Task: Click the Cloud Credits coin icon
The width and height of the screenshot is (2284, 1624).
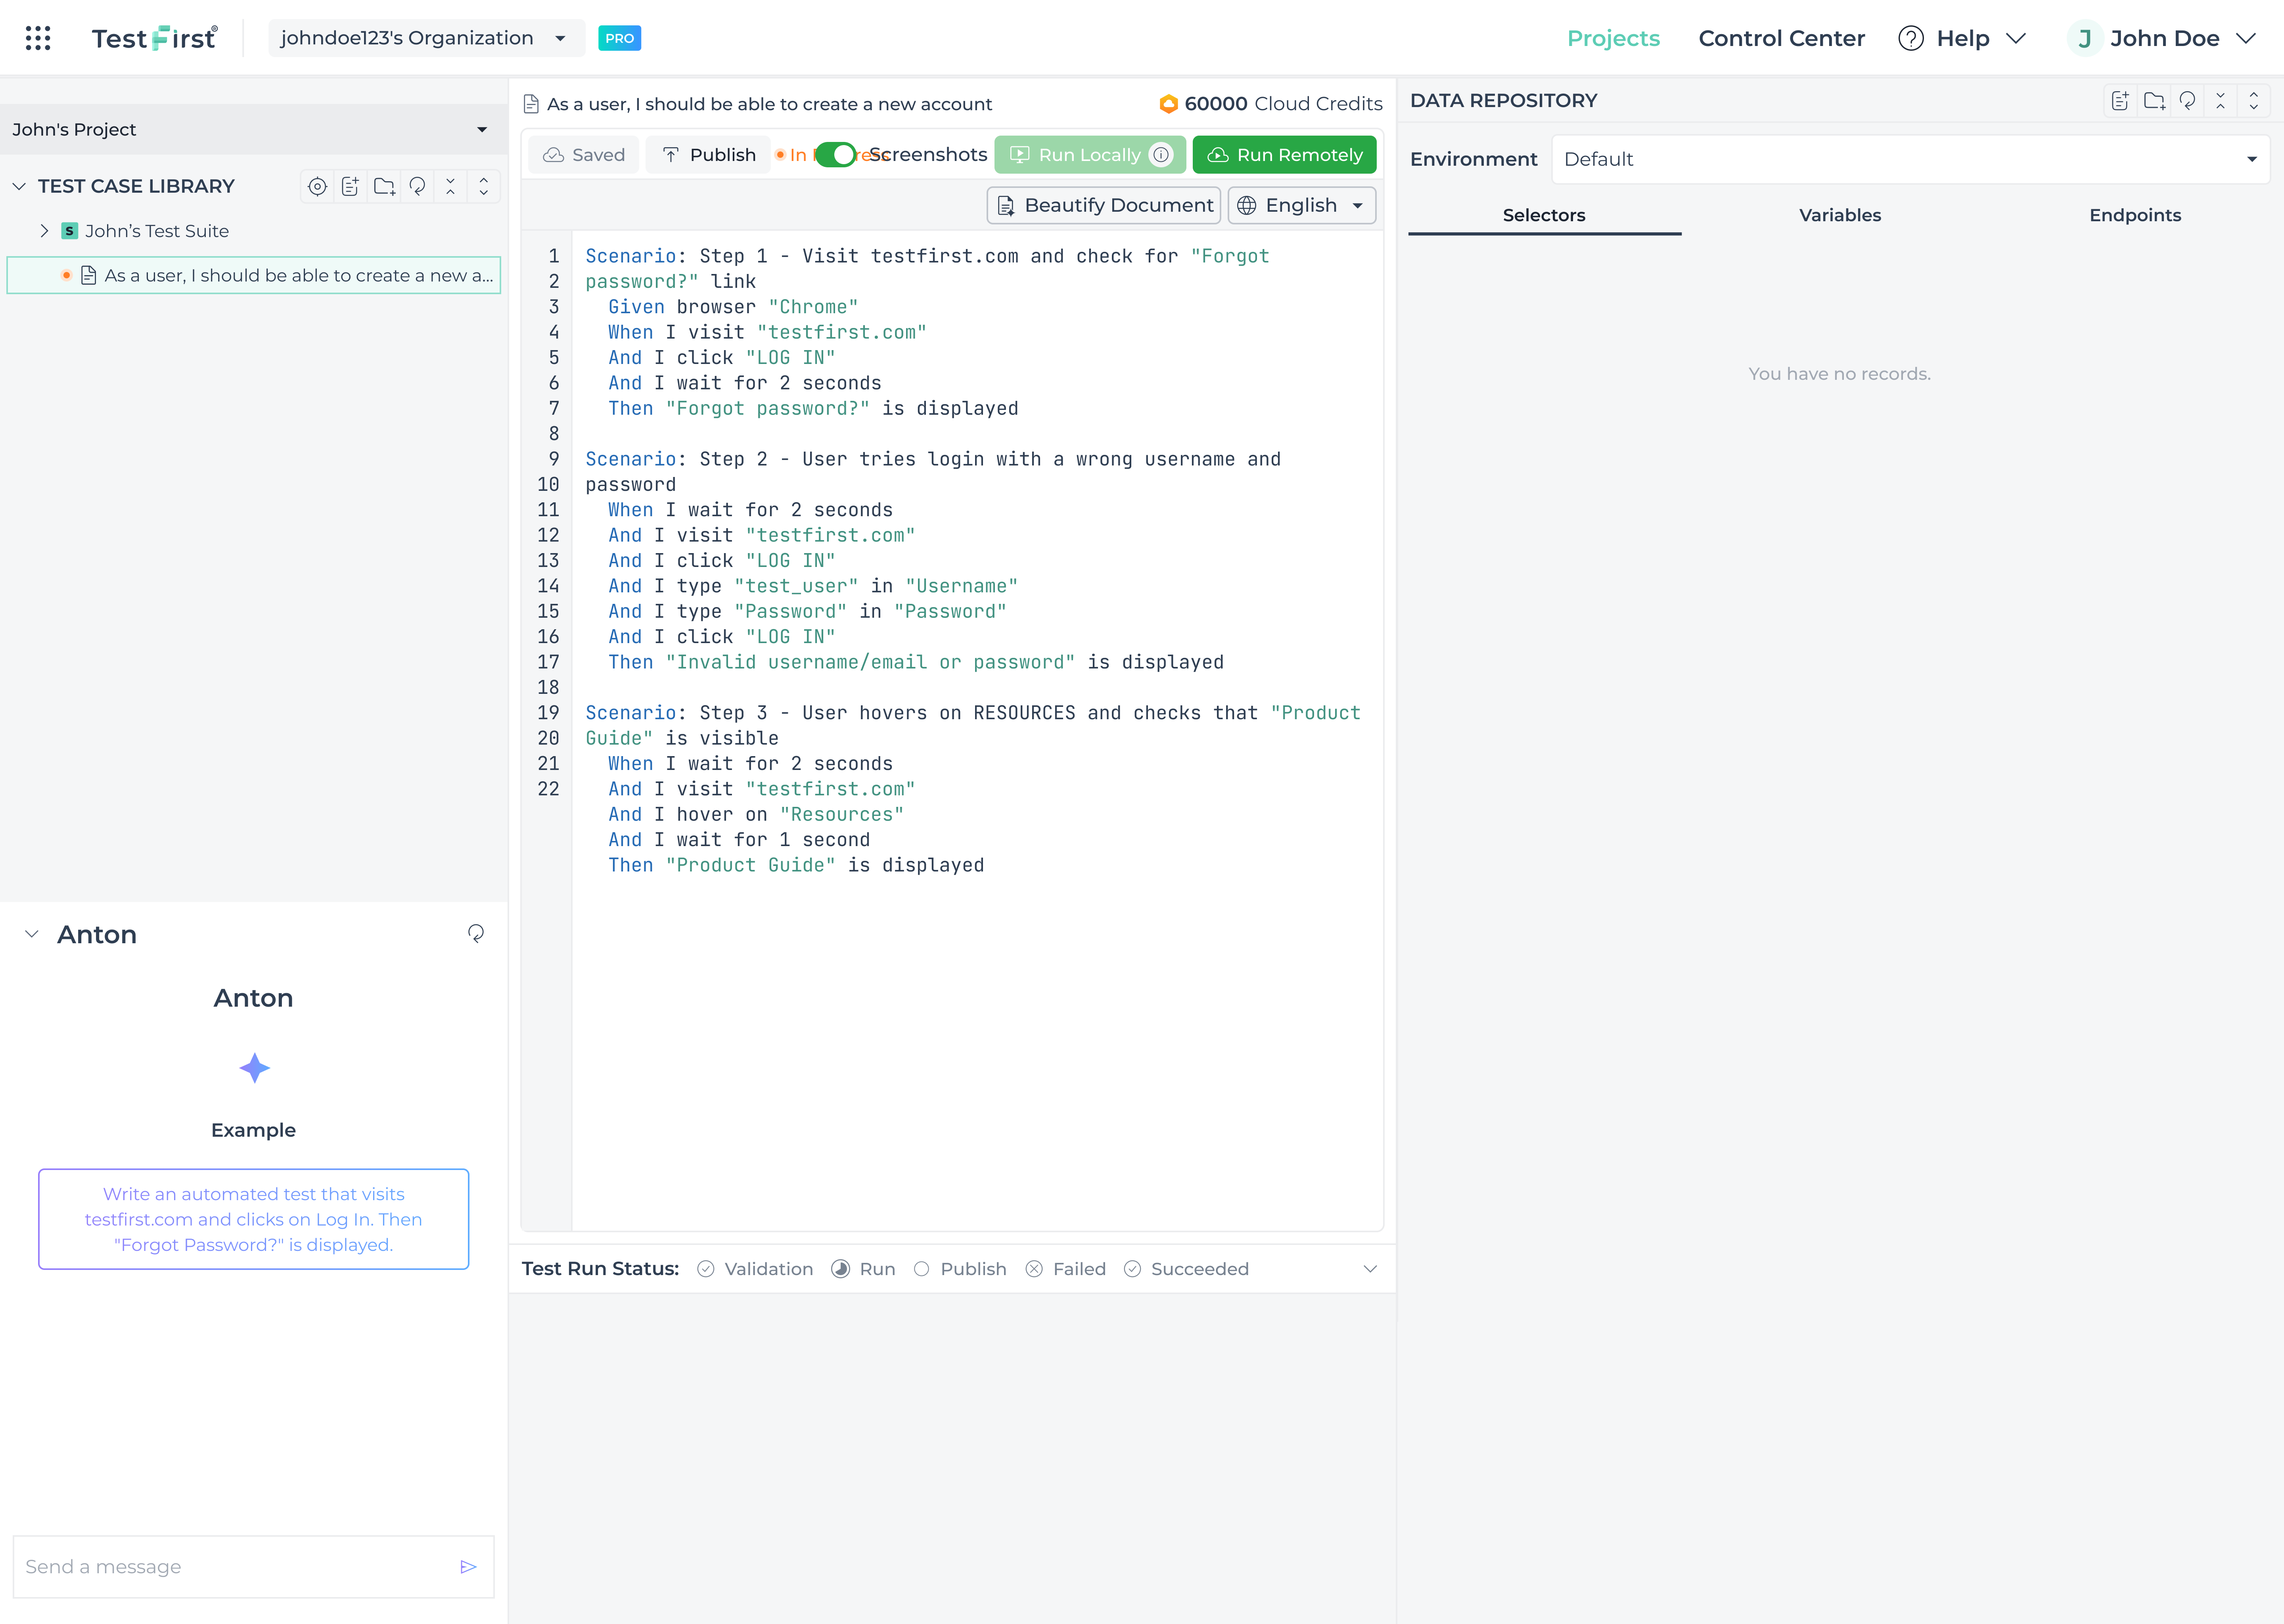Action: [1168, 104]
